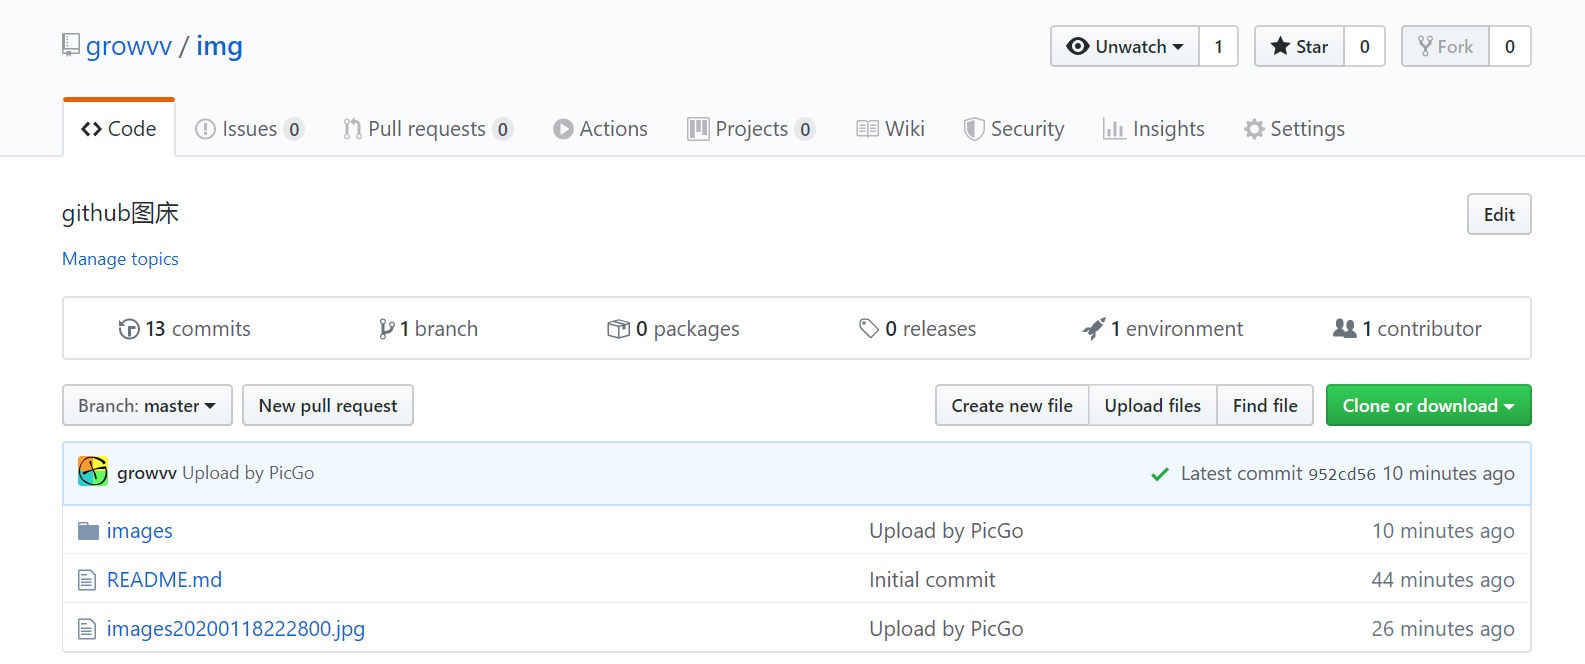Click the commits history clock icon

pyautogui.click(x=129, y=329)
